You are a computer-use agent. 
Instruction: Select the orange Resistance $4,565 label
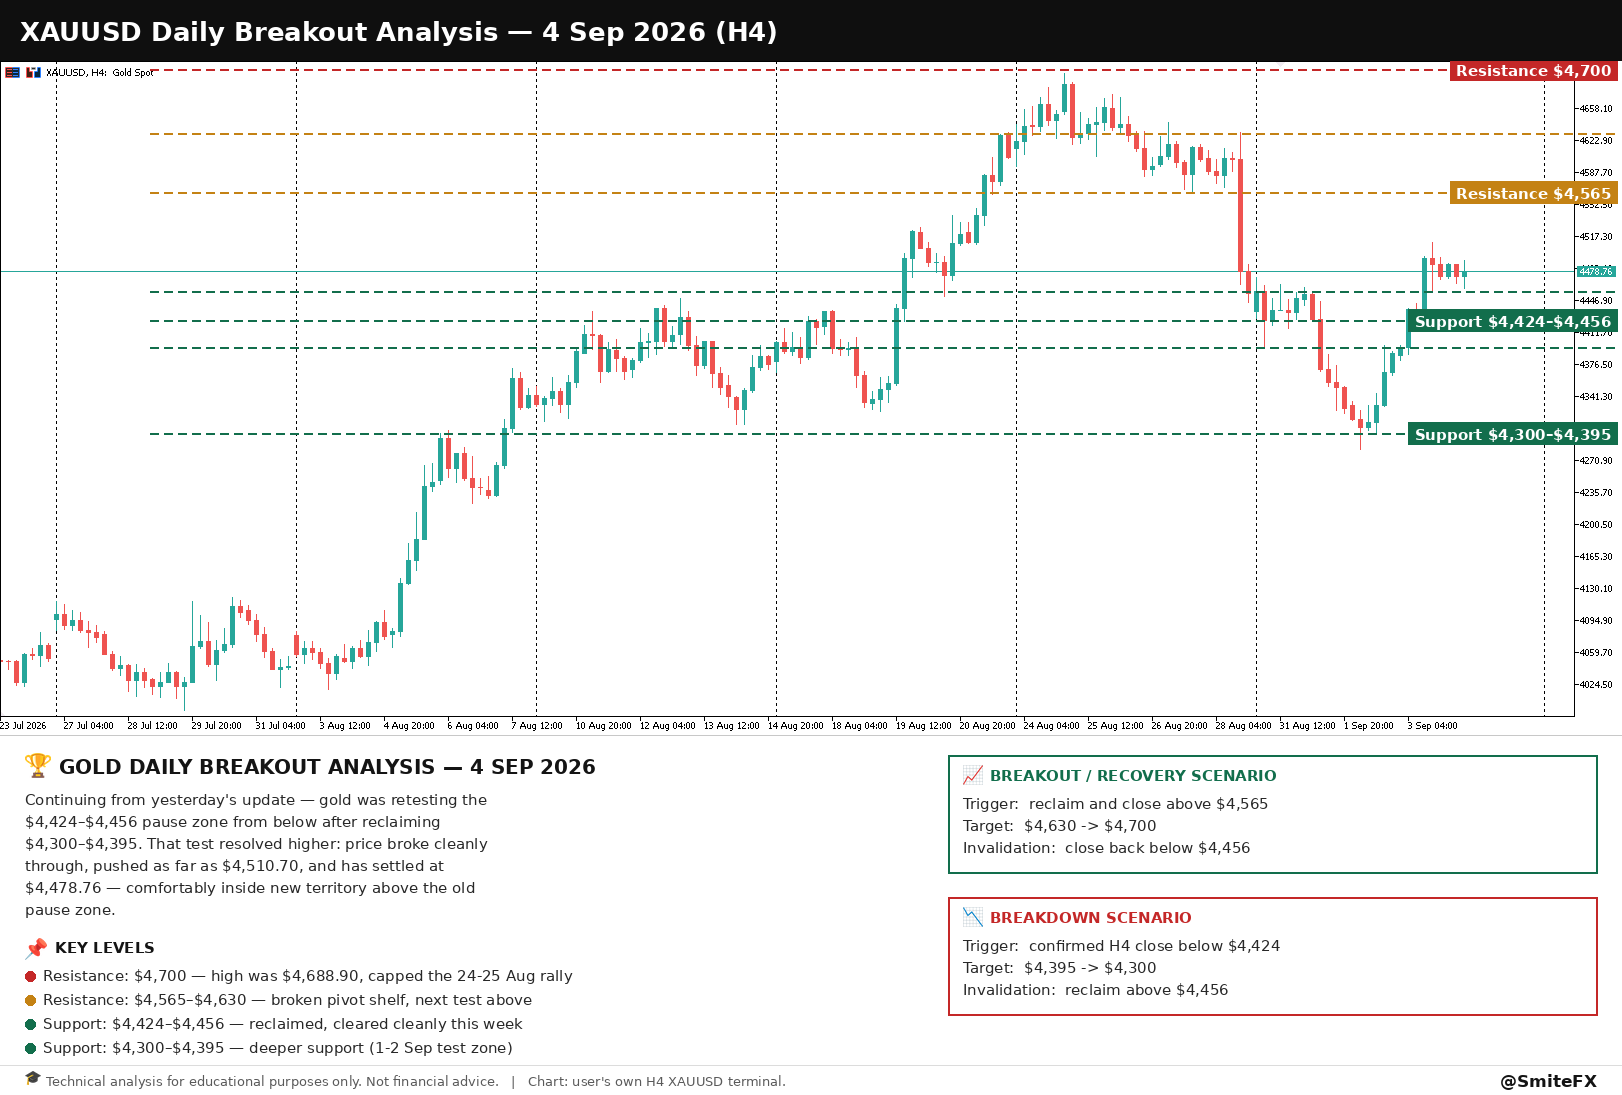[x=1533, y=193]
